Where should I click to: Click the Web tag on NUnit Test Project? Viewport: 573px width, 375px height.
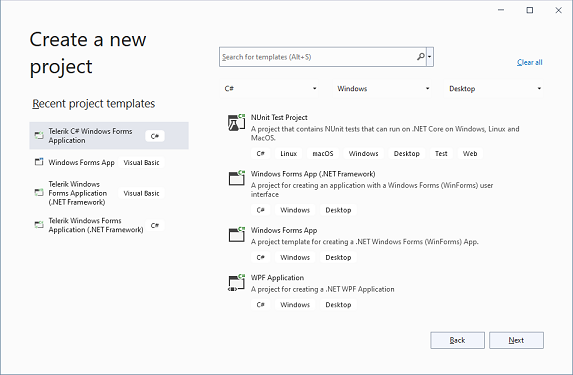pos(470,154)
